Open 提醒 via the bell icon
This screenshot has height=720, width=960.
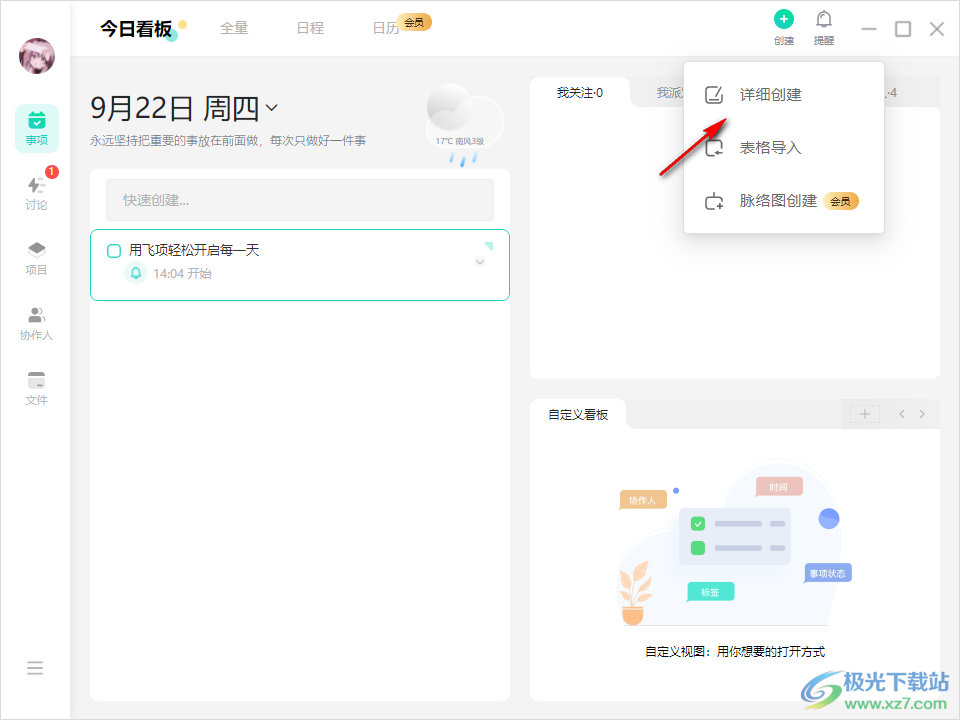pyautogui.click(x=824, y=18)
